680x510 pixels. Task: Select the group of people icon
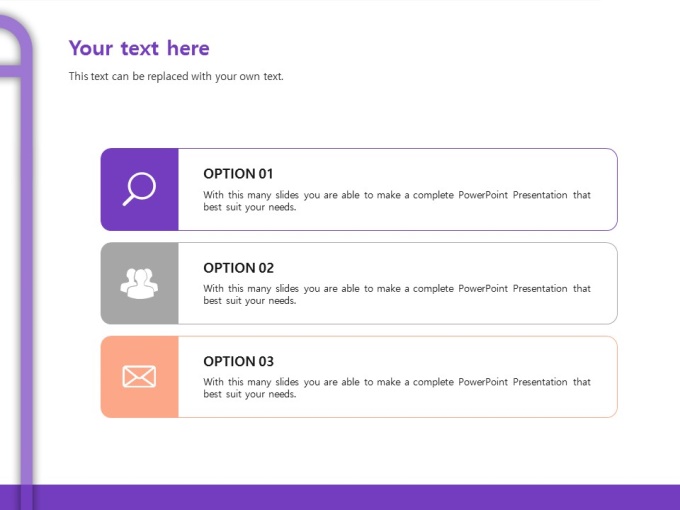[x=139, y=283]
